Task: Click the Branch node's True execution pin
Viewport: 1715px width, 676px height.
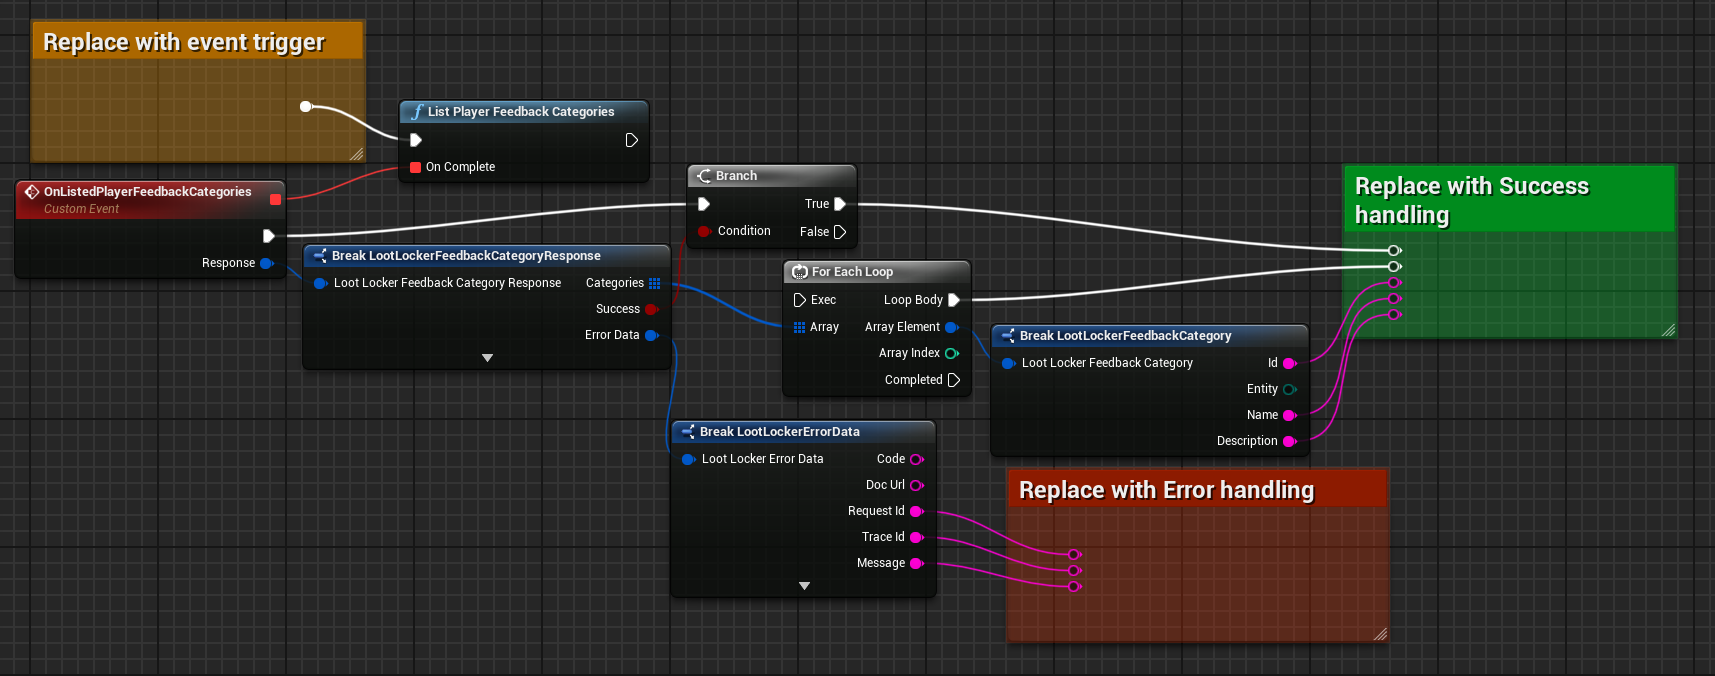Action: tap(840, 204)
